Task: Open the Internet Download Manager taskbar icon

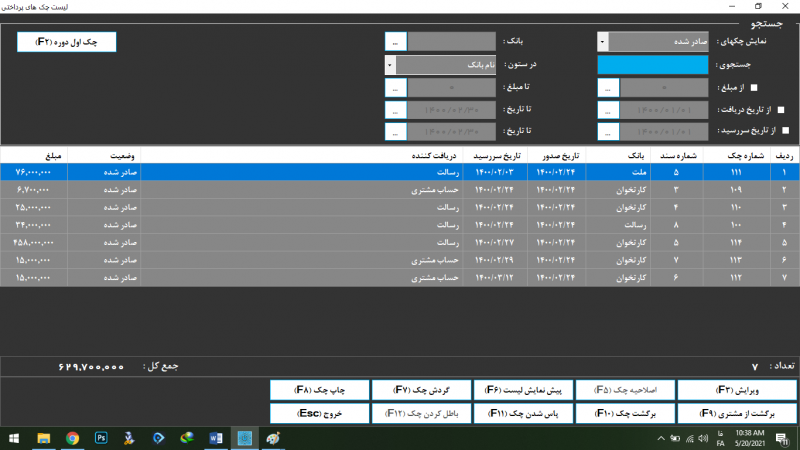Action: (x=187, y=438)
